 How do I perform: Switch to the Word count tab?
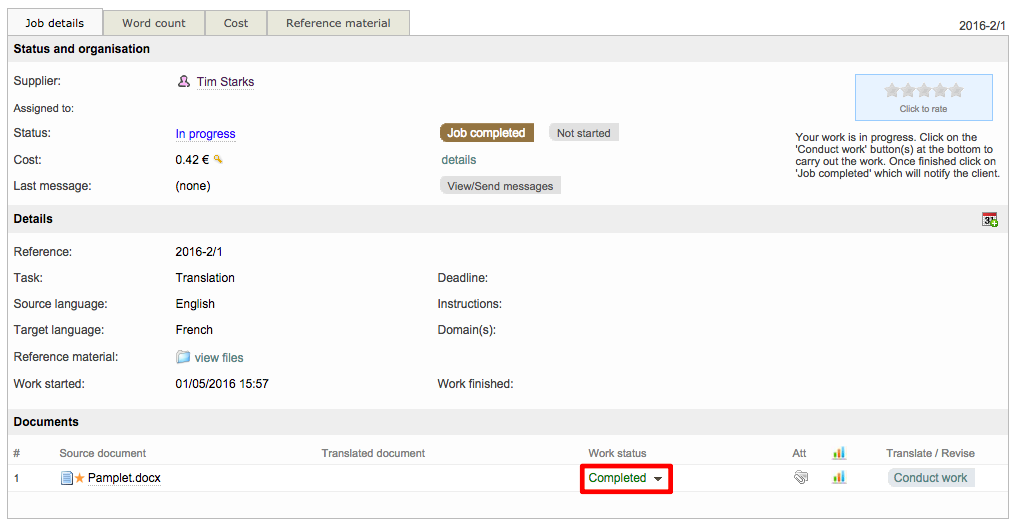[154, 23]
